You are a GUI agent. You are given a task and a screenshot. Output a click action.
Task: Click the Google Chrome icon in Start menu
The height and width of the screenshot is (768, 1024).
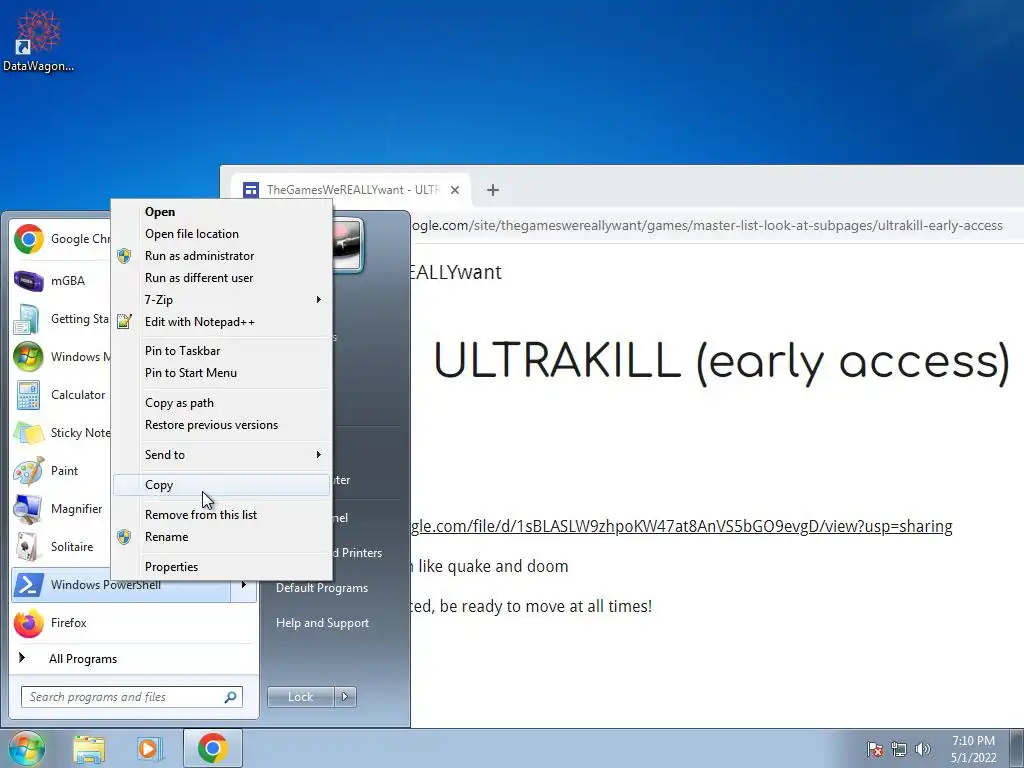tap(29, 239)
